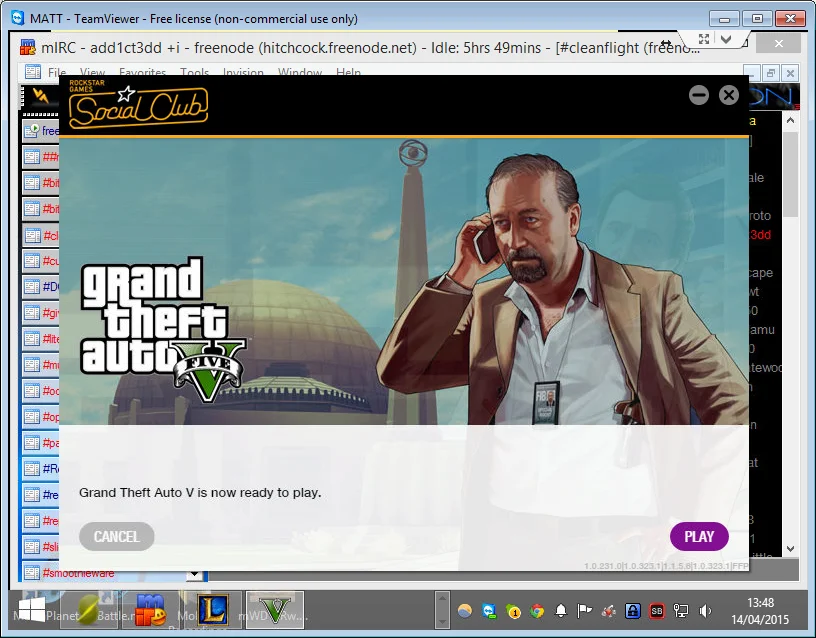
Task: Click the mIRC chat vertical scrollbar thumb
Action: click(x=790, y=174)
